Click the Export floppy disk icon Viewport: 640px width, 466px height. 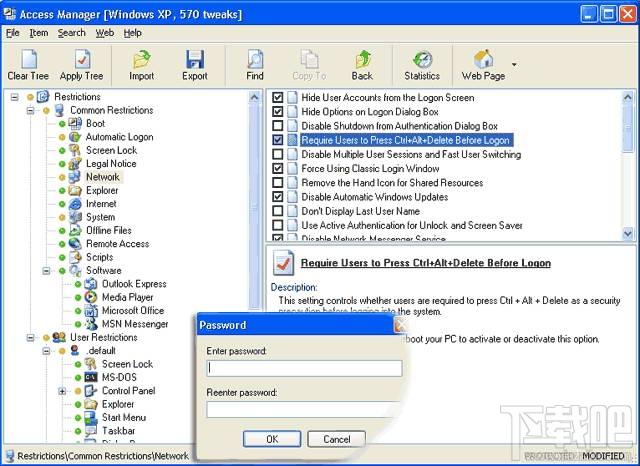[x=195, y=60]
